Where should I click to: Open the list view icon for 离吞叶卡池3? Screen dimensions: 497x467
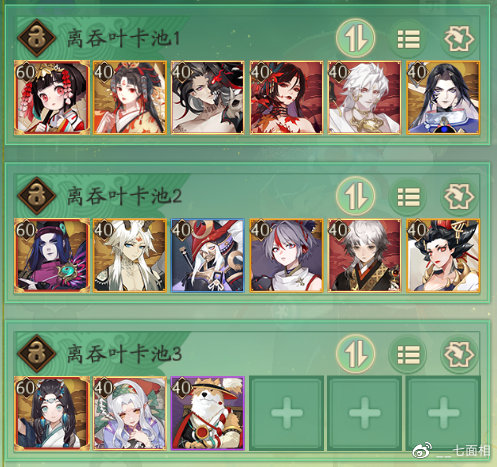[408, 355]
